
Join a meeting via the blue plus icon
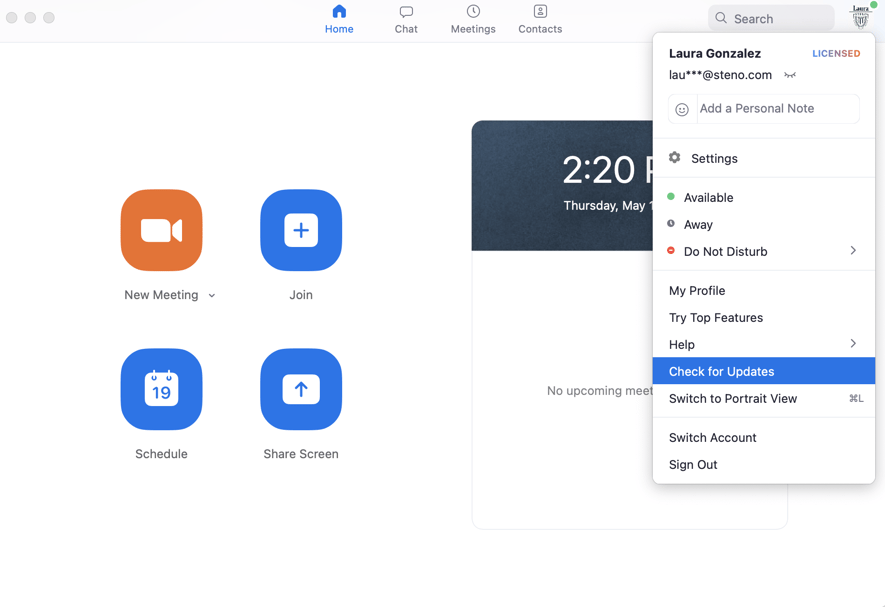[300, 230]
